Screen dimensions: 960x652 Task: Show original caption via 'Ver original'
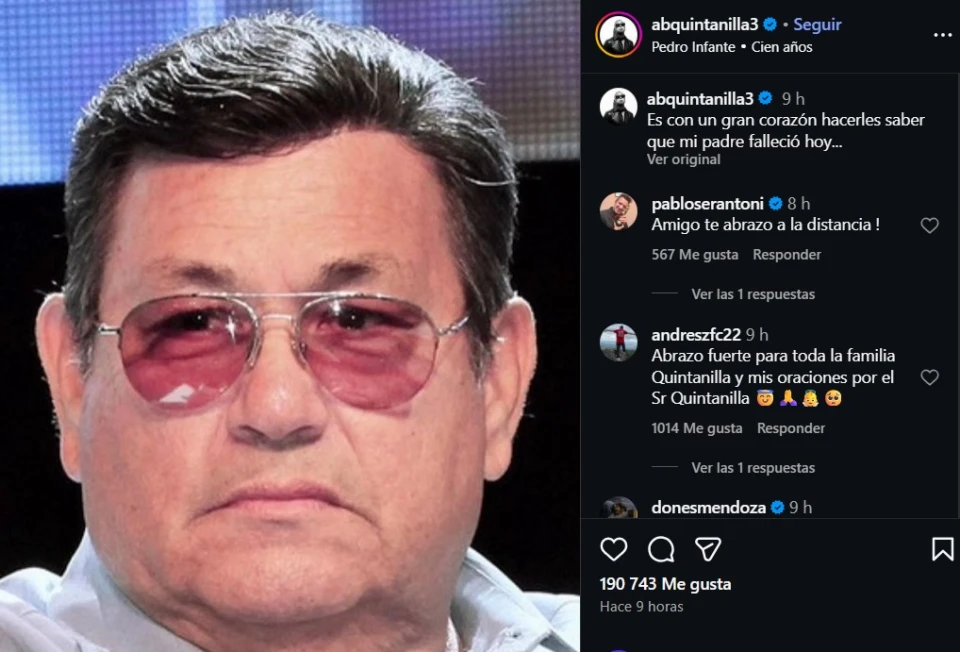683,160
